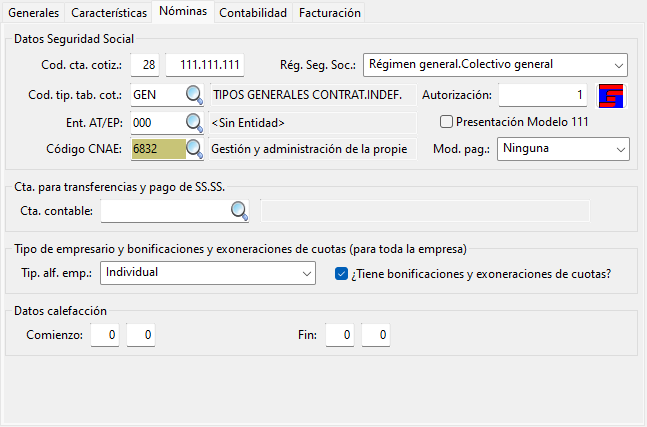Viewport: 647px width, 427px height.
Task: Open lookup for Cod. tip. tab. cot. field
Action: 194,95
